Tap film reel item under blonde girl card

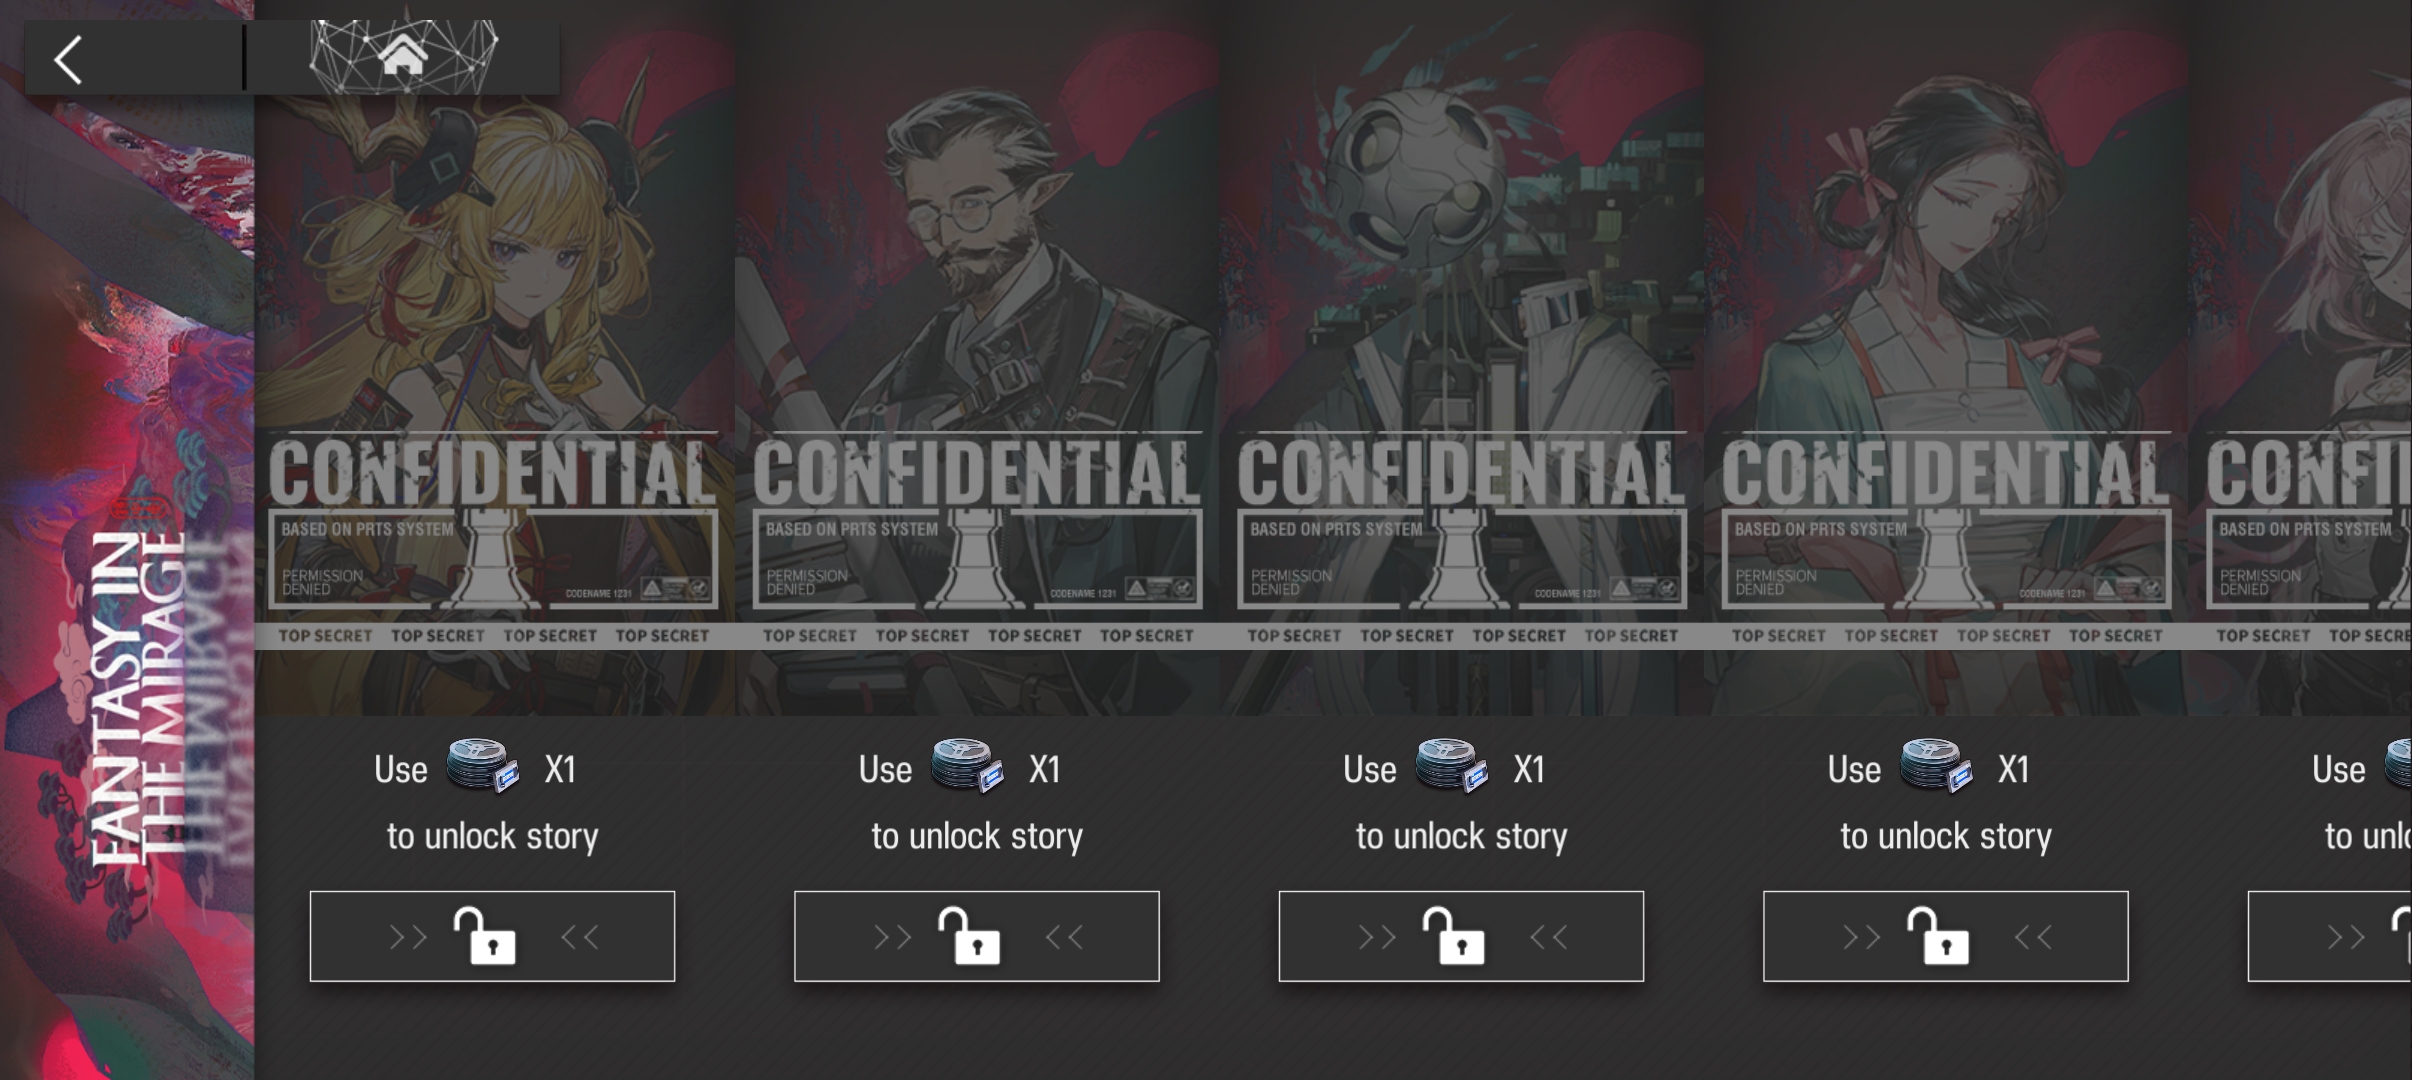483,767
